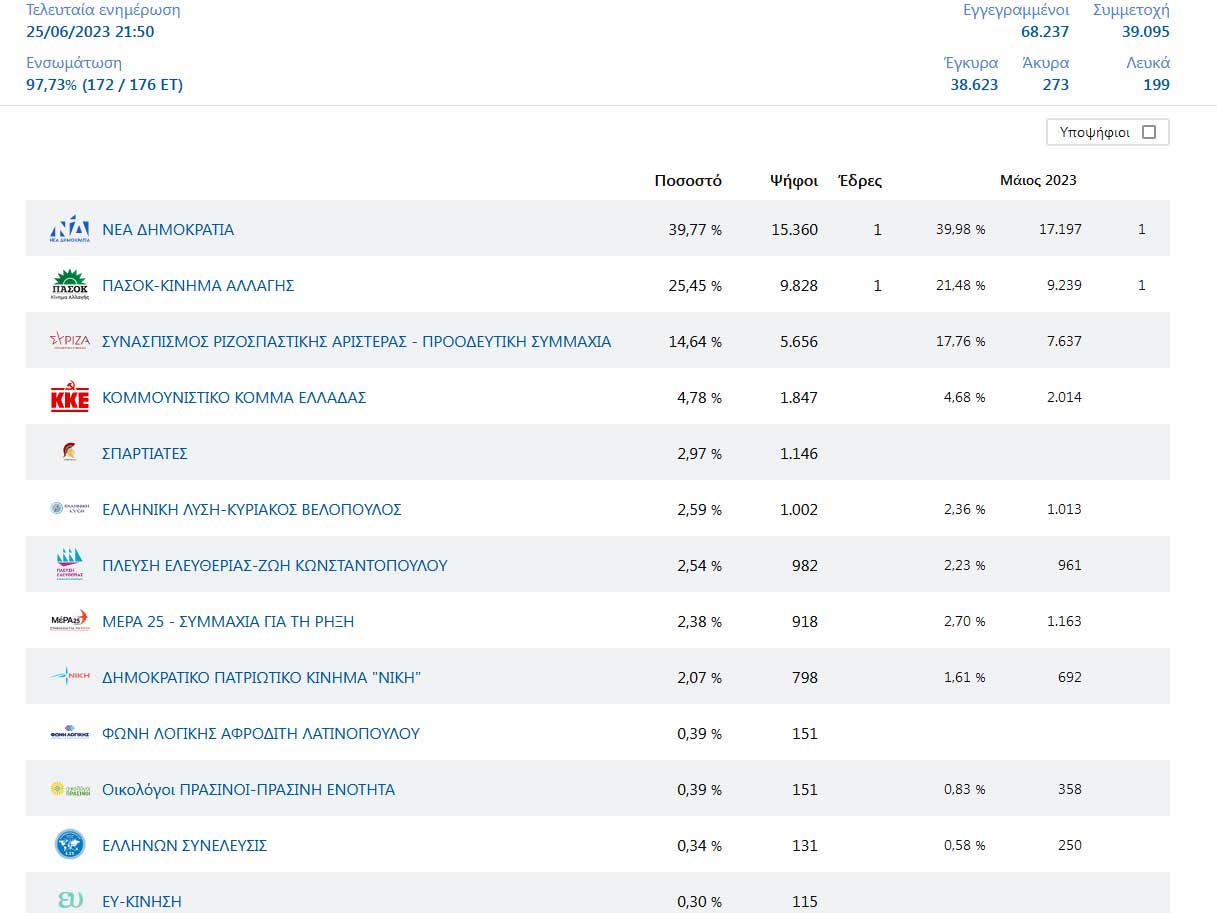Viewport: 1217px width, 913px height.
Task: Enable the Υποψήφιοι checkbox
Action: coord(1148,132)
